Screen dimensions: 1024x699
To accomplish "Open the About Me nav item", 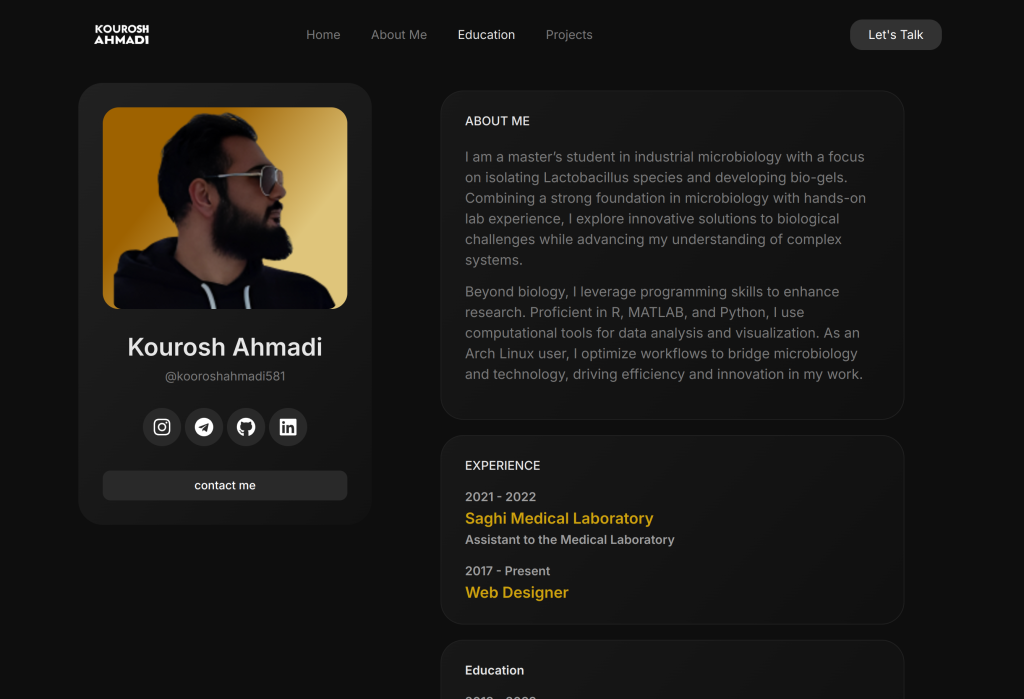I will (399, 35).
